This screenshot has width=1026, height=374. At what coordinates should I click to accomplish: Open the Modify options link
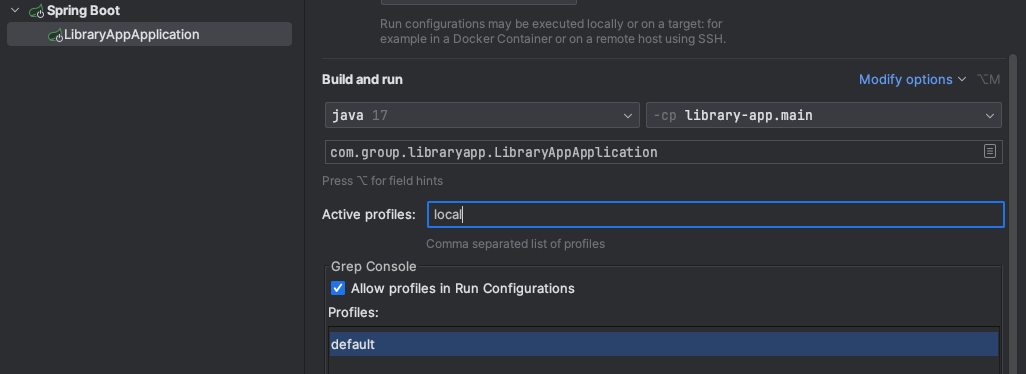906,80
